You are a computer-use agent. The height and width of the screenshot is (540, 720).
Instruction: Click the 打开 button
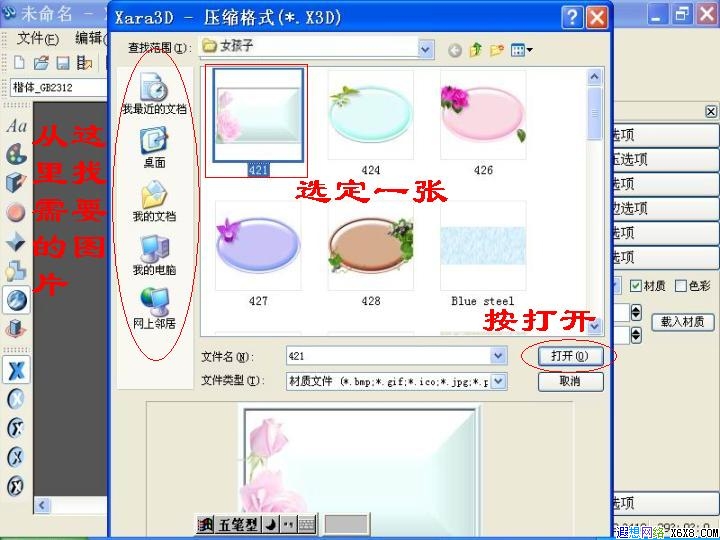[570, 356]
